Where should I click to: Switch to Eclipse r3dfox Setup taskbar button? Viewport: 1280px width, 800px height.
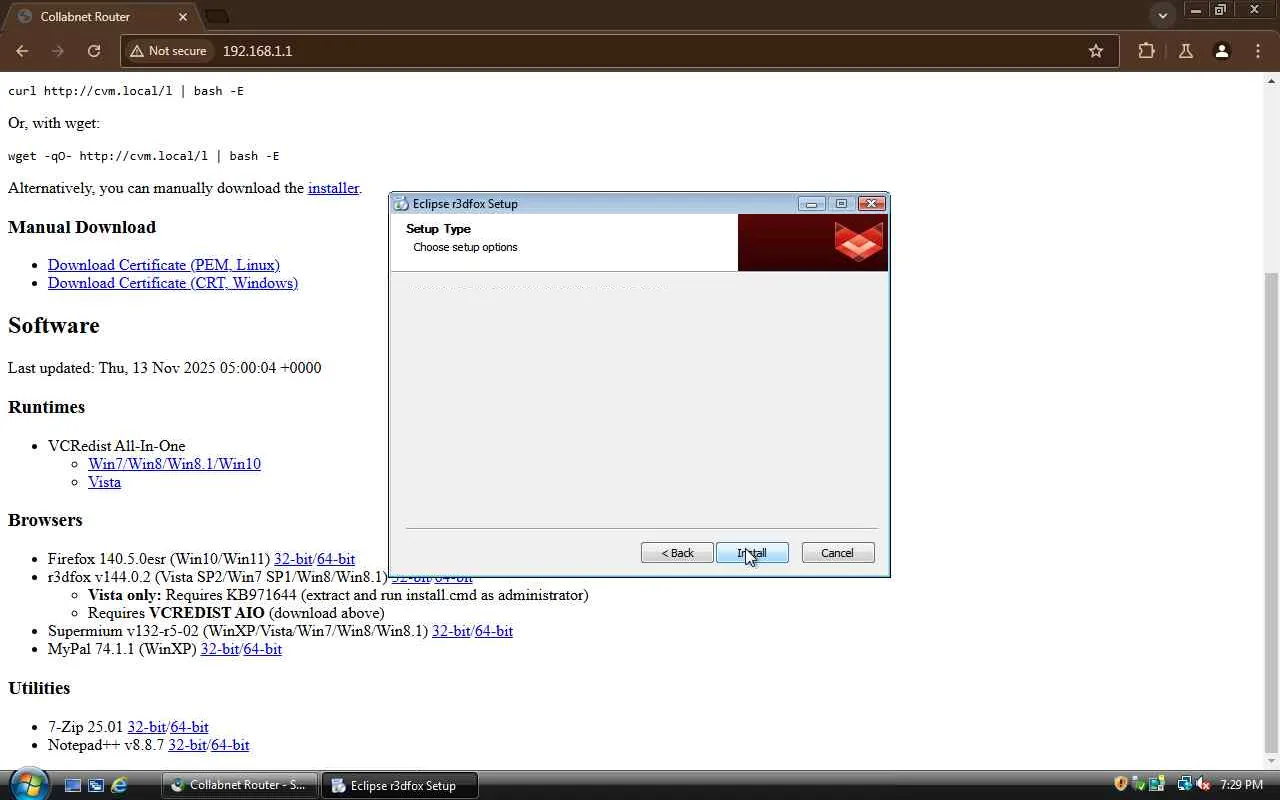[x=400, y=785]
